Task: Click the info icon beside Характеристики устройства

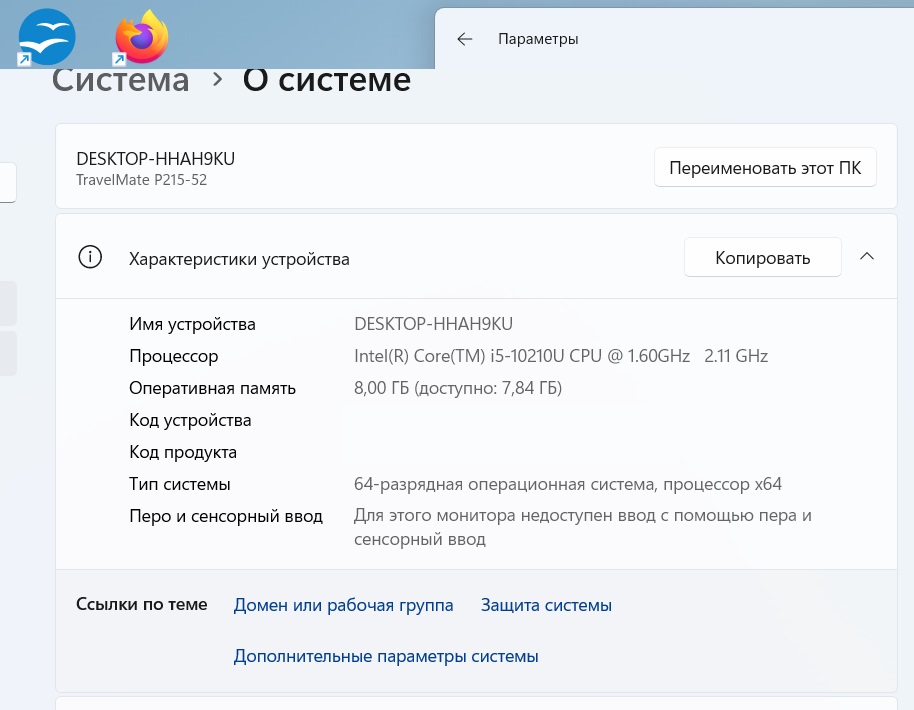Action: (x=90, y=257)
